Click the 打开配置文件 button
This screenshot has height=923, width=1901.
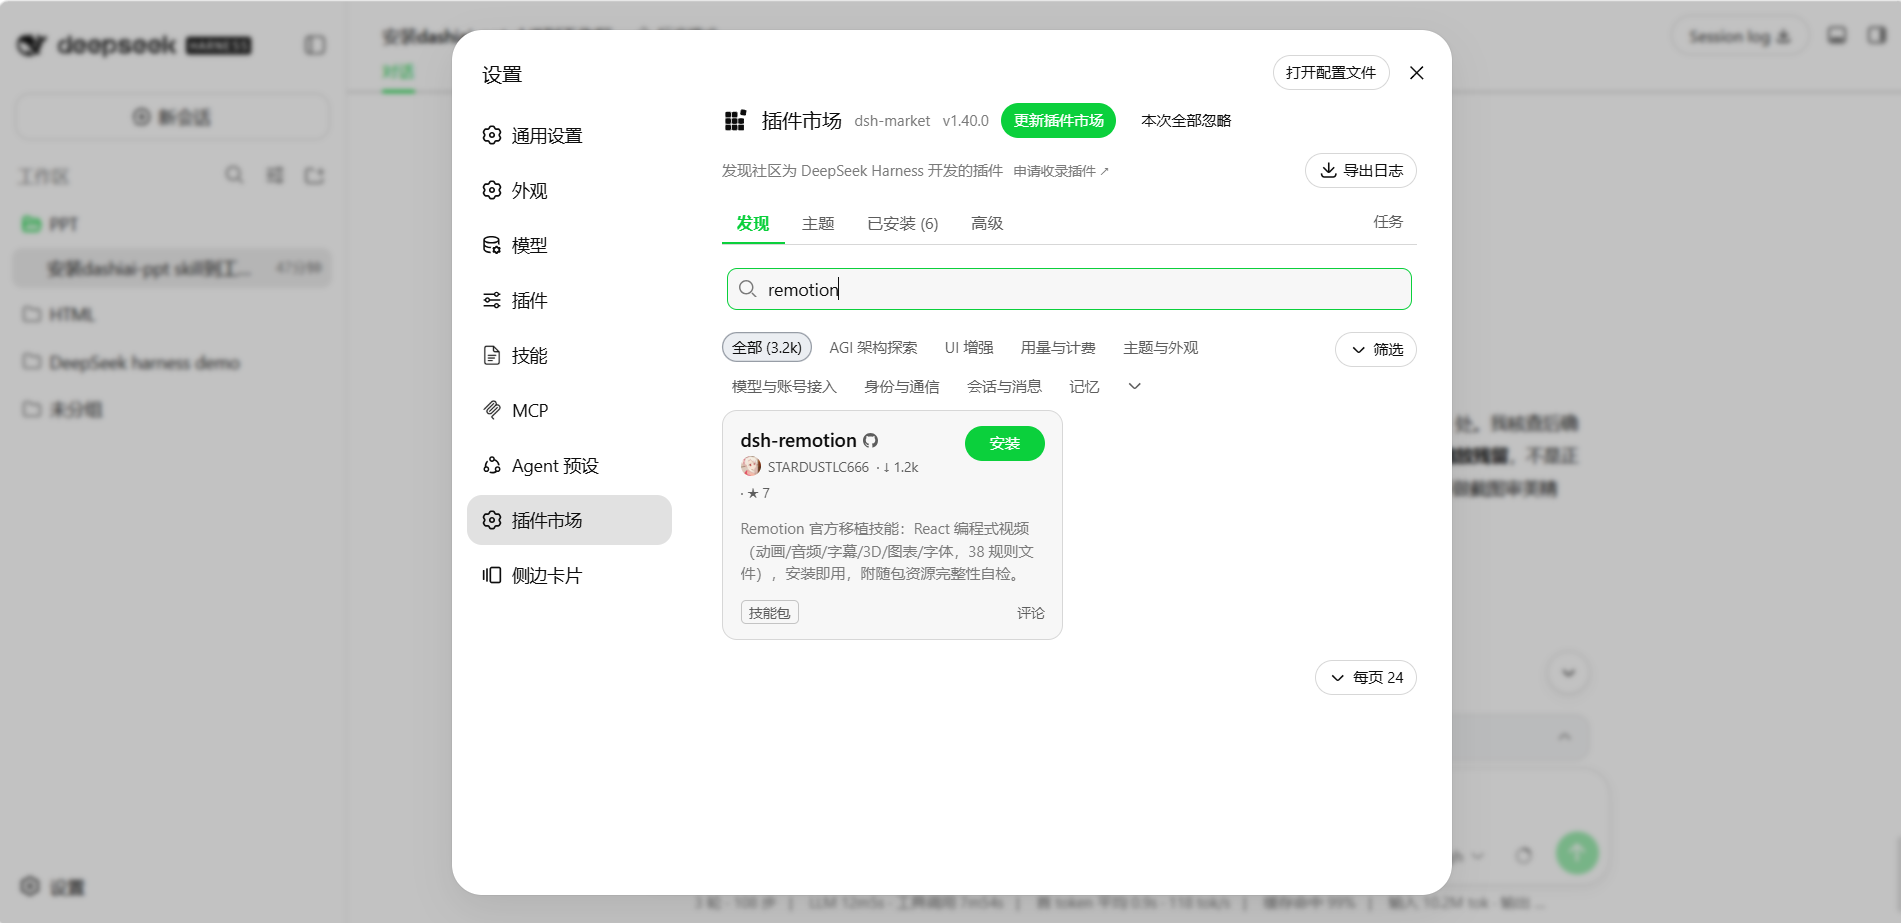(1331, 73)
